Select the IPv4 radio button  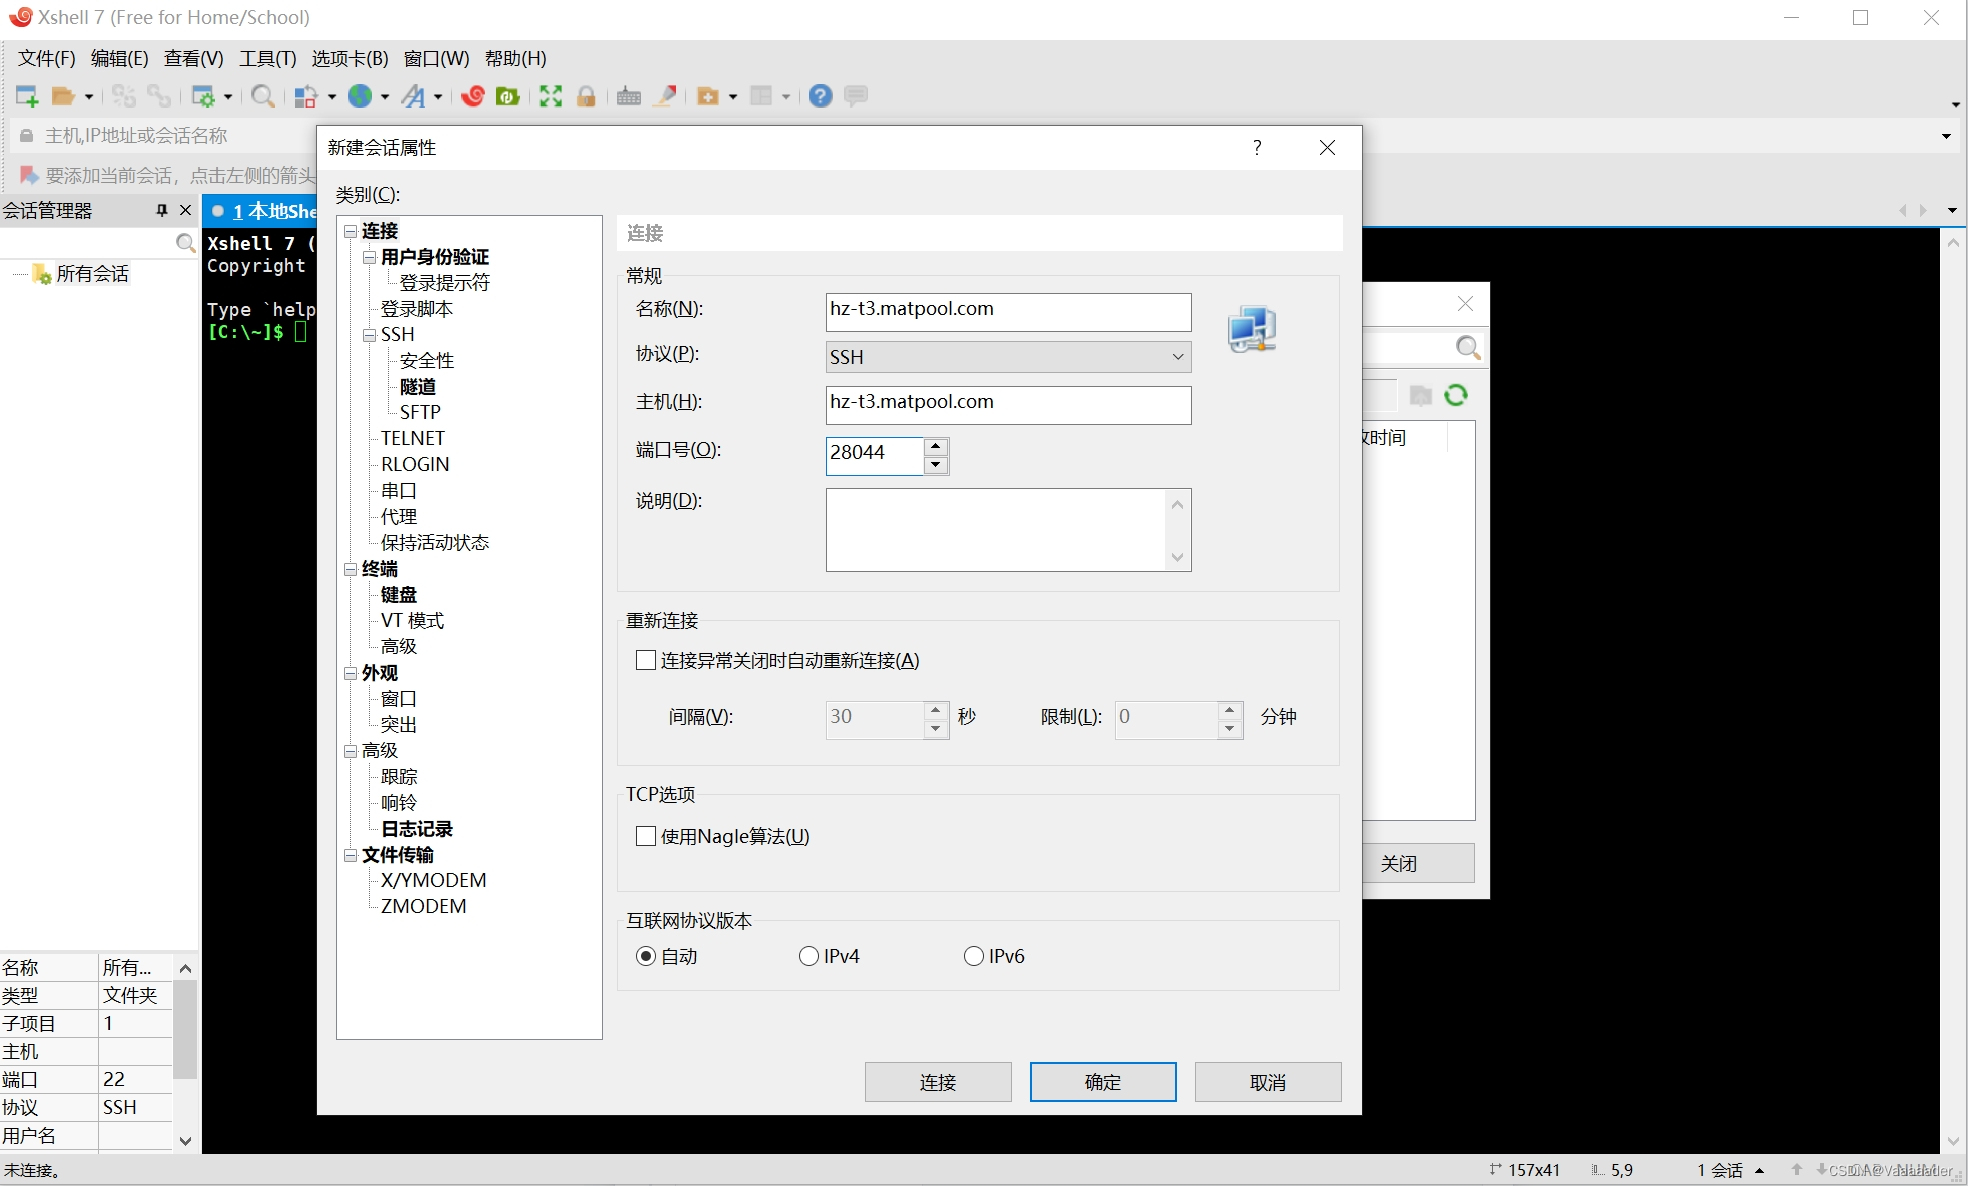coord(809,956)
